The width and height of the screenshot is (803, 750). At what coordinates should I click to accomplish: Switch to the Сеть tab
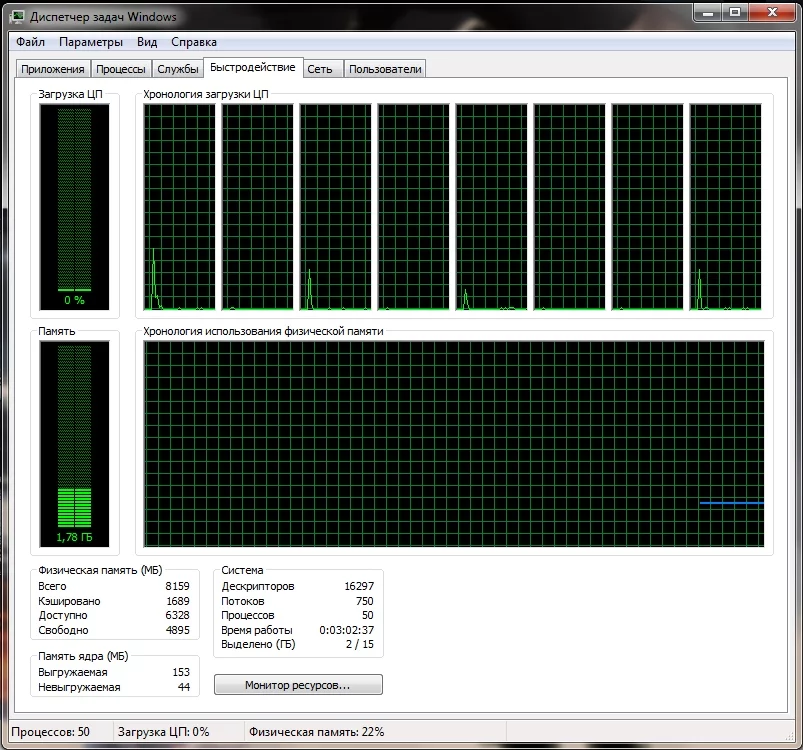click(x=322, y=68)
